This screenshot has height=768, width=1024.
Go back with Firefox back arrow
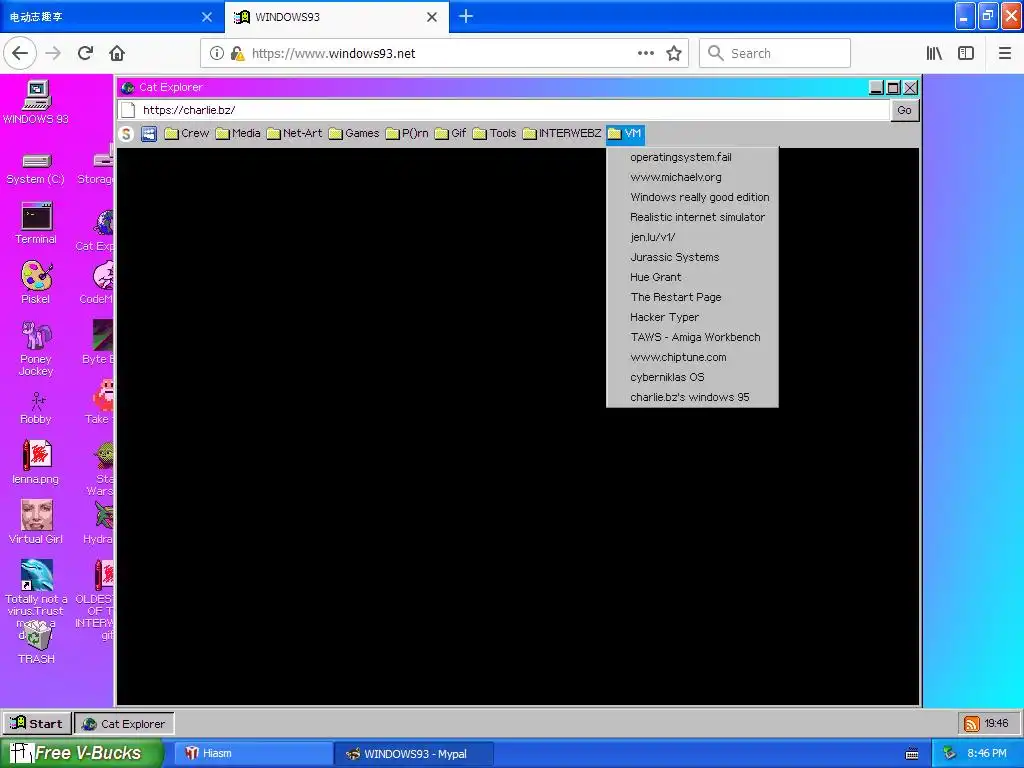click(x=20, y=53)
